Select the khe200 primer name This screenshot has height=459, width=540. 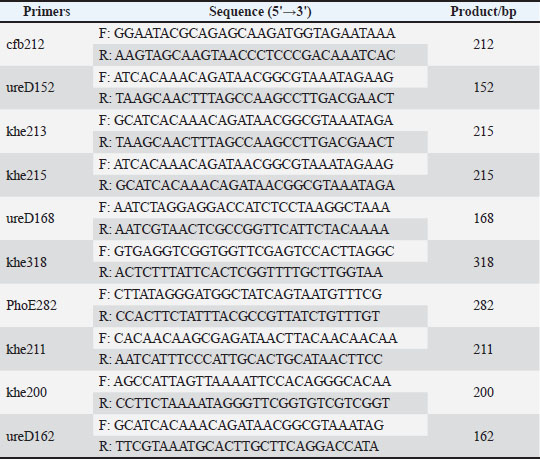pyautogui.click(x=26, y=393)
